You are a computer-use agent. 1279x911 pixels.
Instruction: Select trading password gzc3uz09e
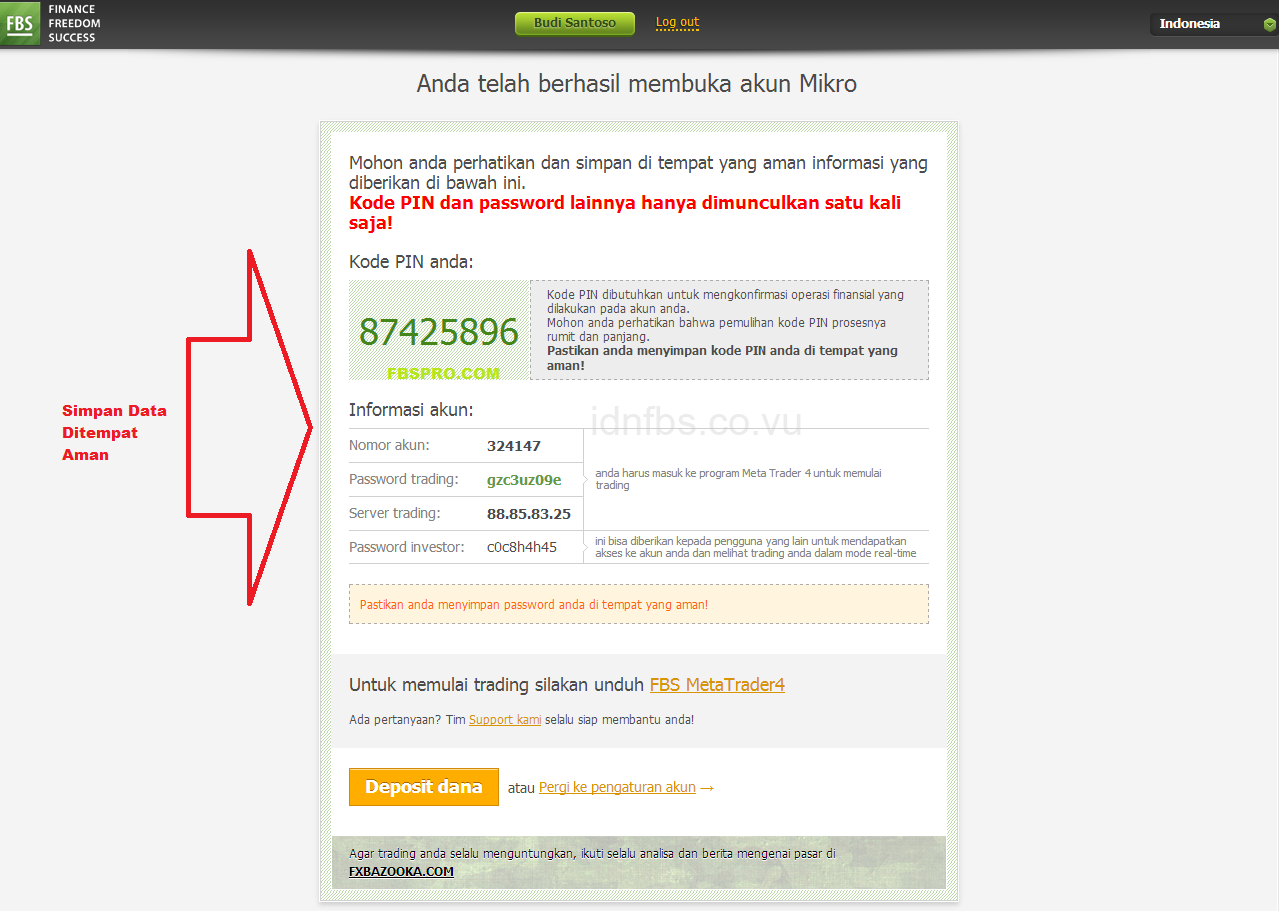point(524,480)
